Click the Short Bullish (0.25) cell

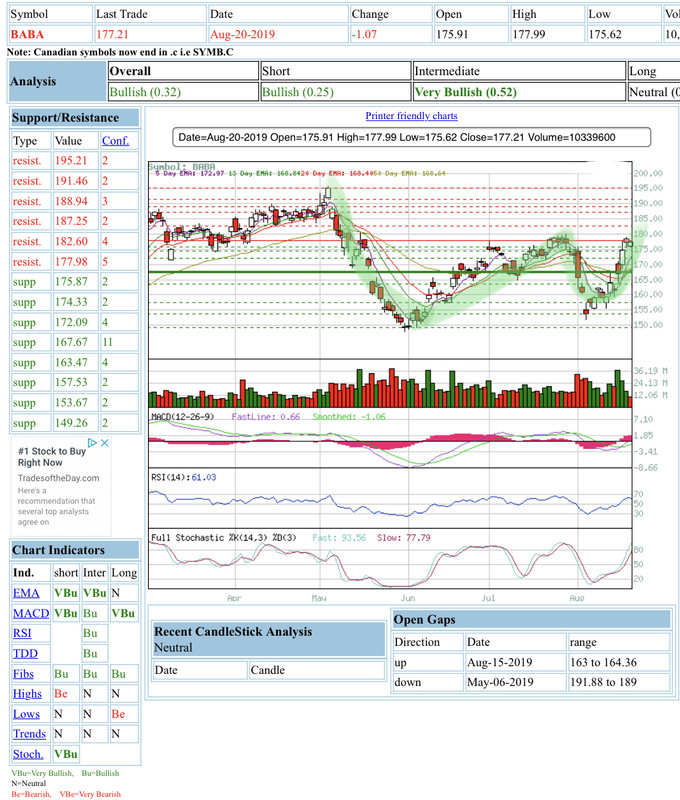336,92
